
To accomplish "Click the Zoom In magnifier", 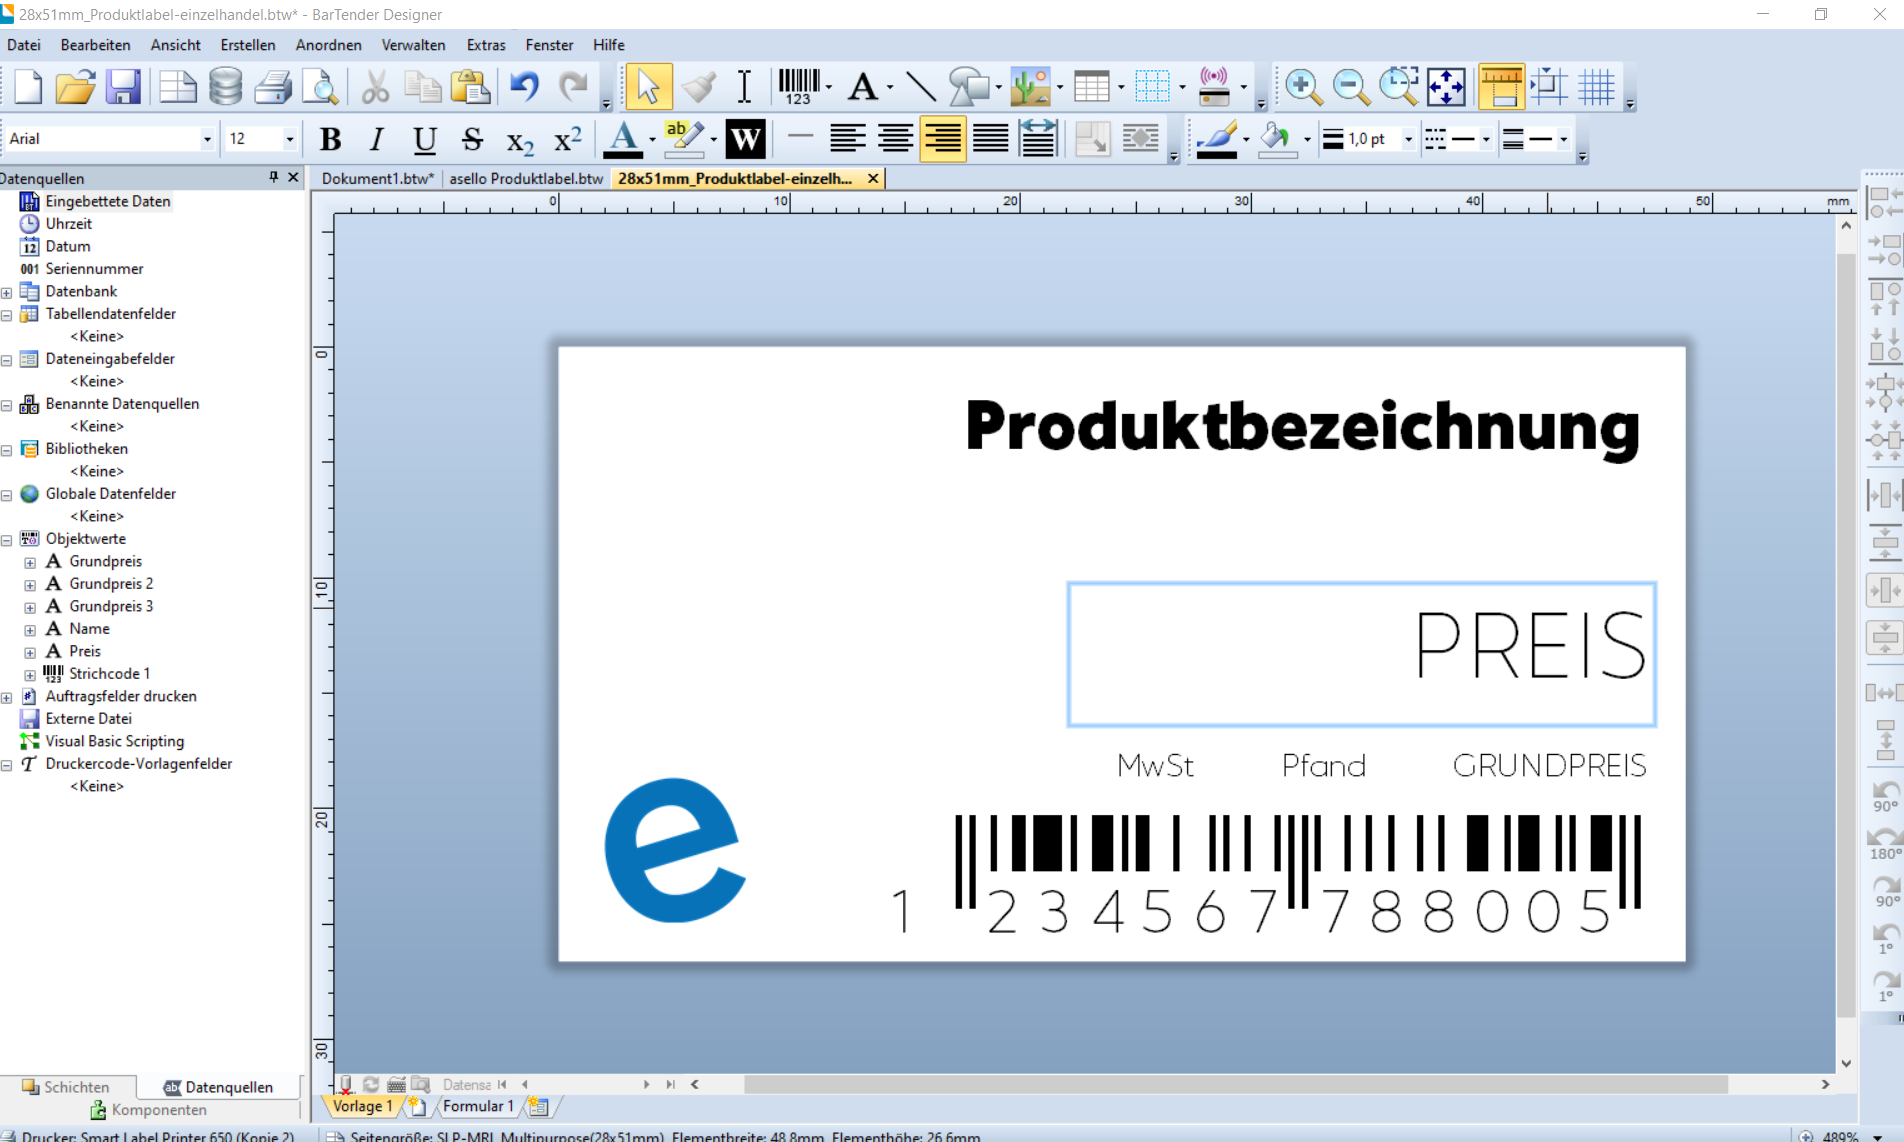I will (x=1302, y=87).
